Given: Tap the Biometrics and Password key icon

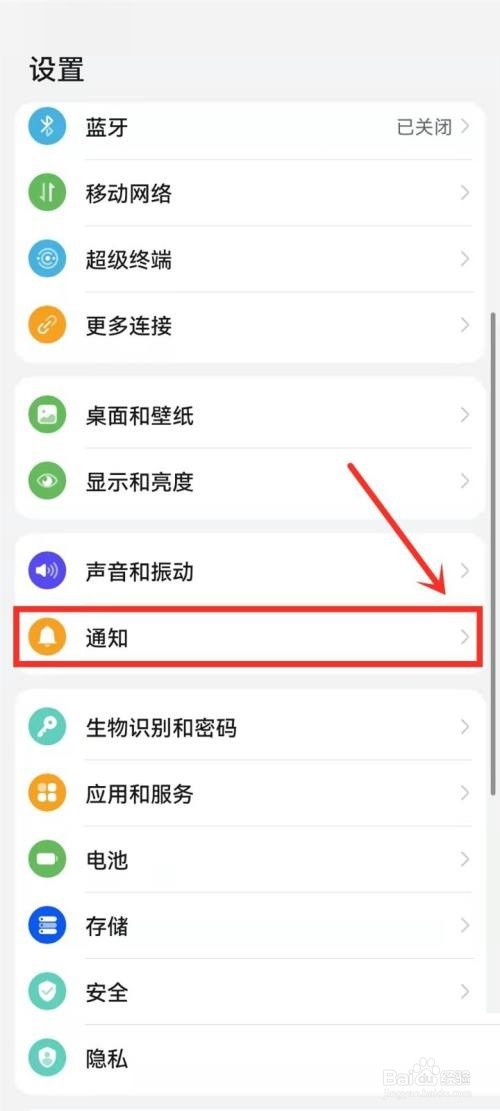Looking at the screenshot, I should (47, 727).
